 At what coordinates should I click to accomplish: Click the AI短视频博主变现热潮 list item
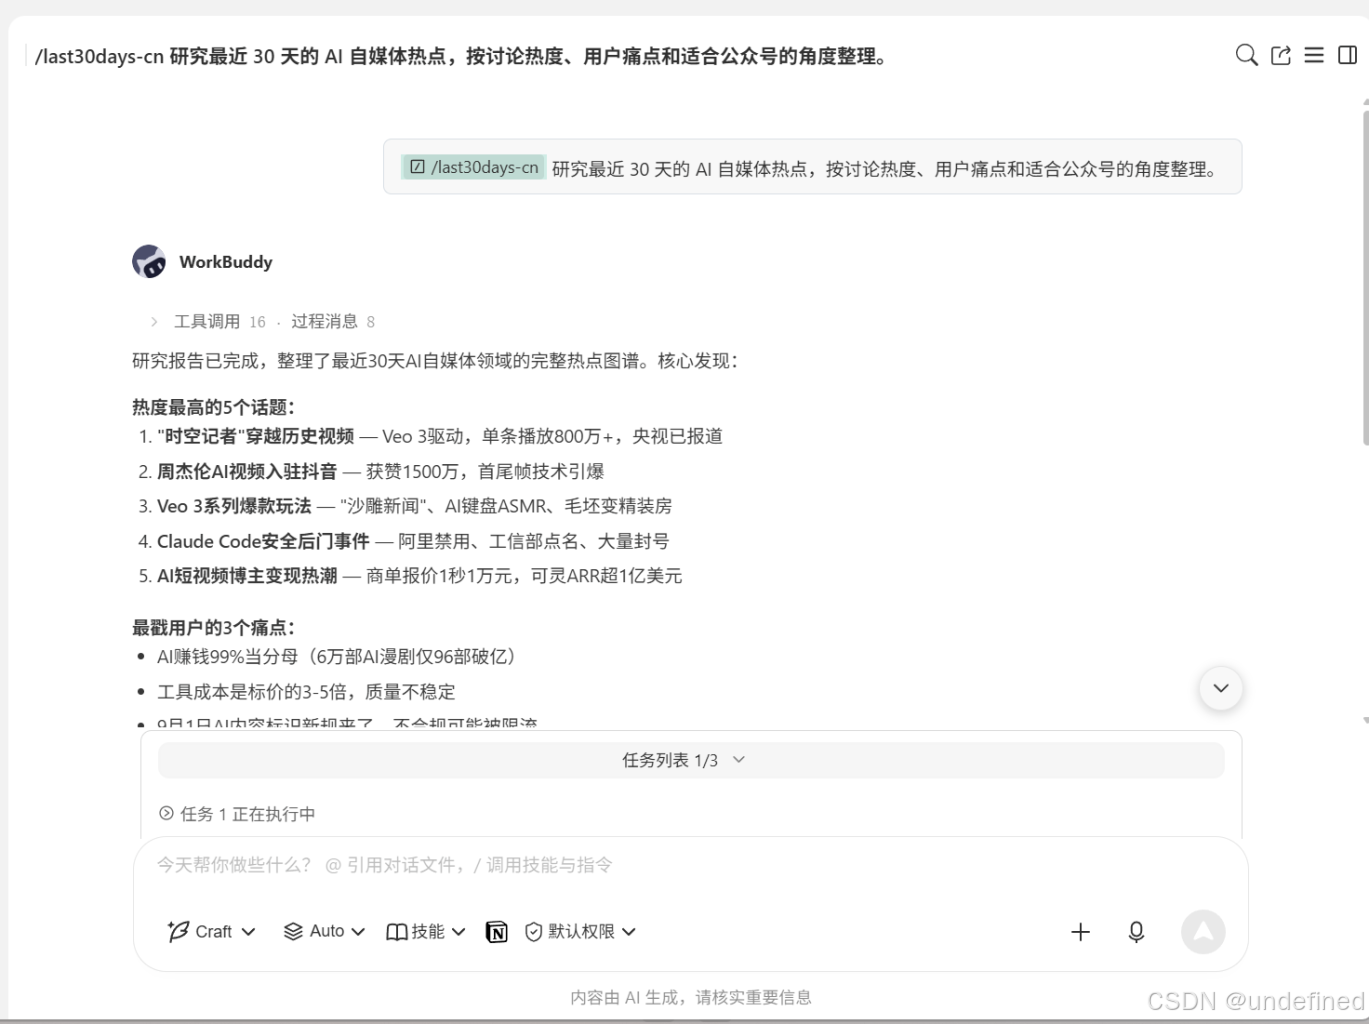coord(420,576)
